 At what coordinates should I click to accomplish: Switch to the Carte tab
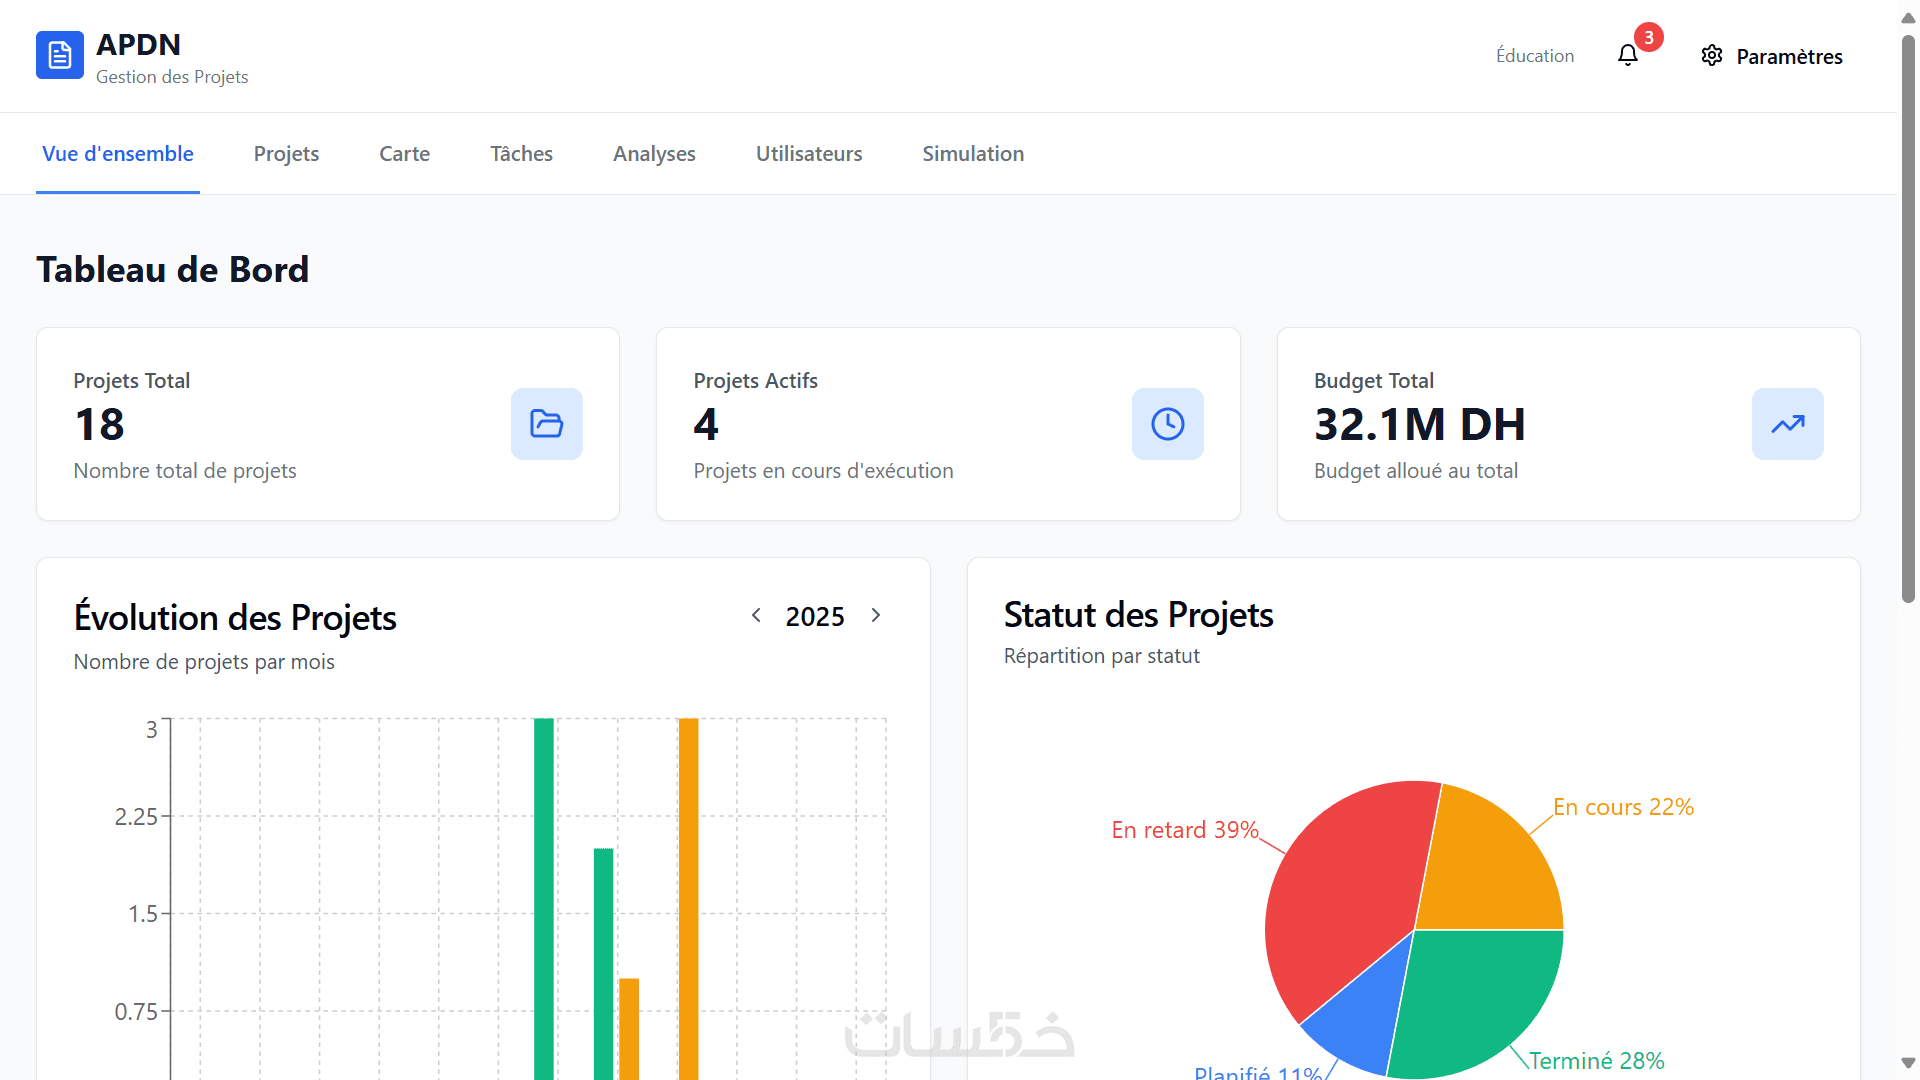coord(404,154)
